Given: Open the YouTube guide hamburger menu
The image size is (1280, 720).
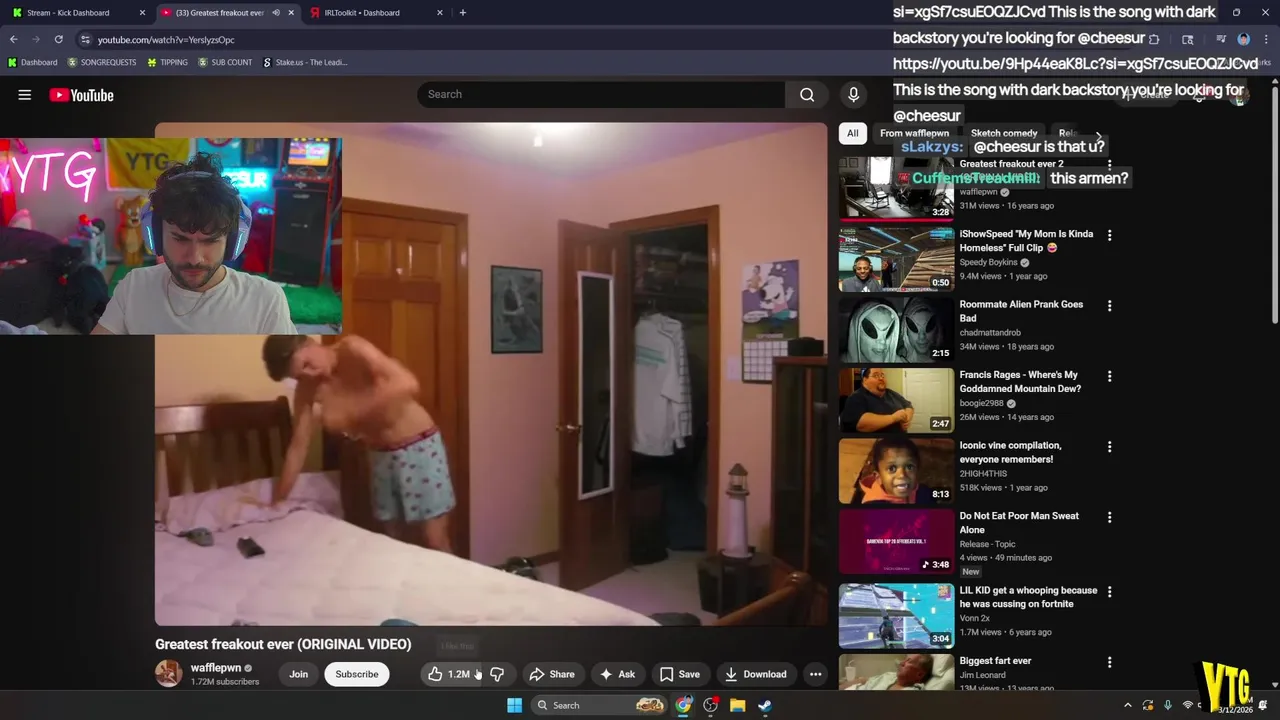Looking at the screenshot, I should (25, 95).
